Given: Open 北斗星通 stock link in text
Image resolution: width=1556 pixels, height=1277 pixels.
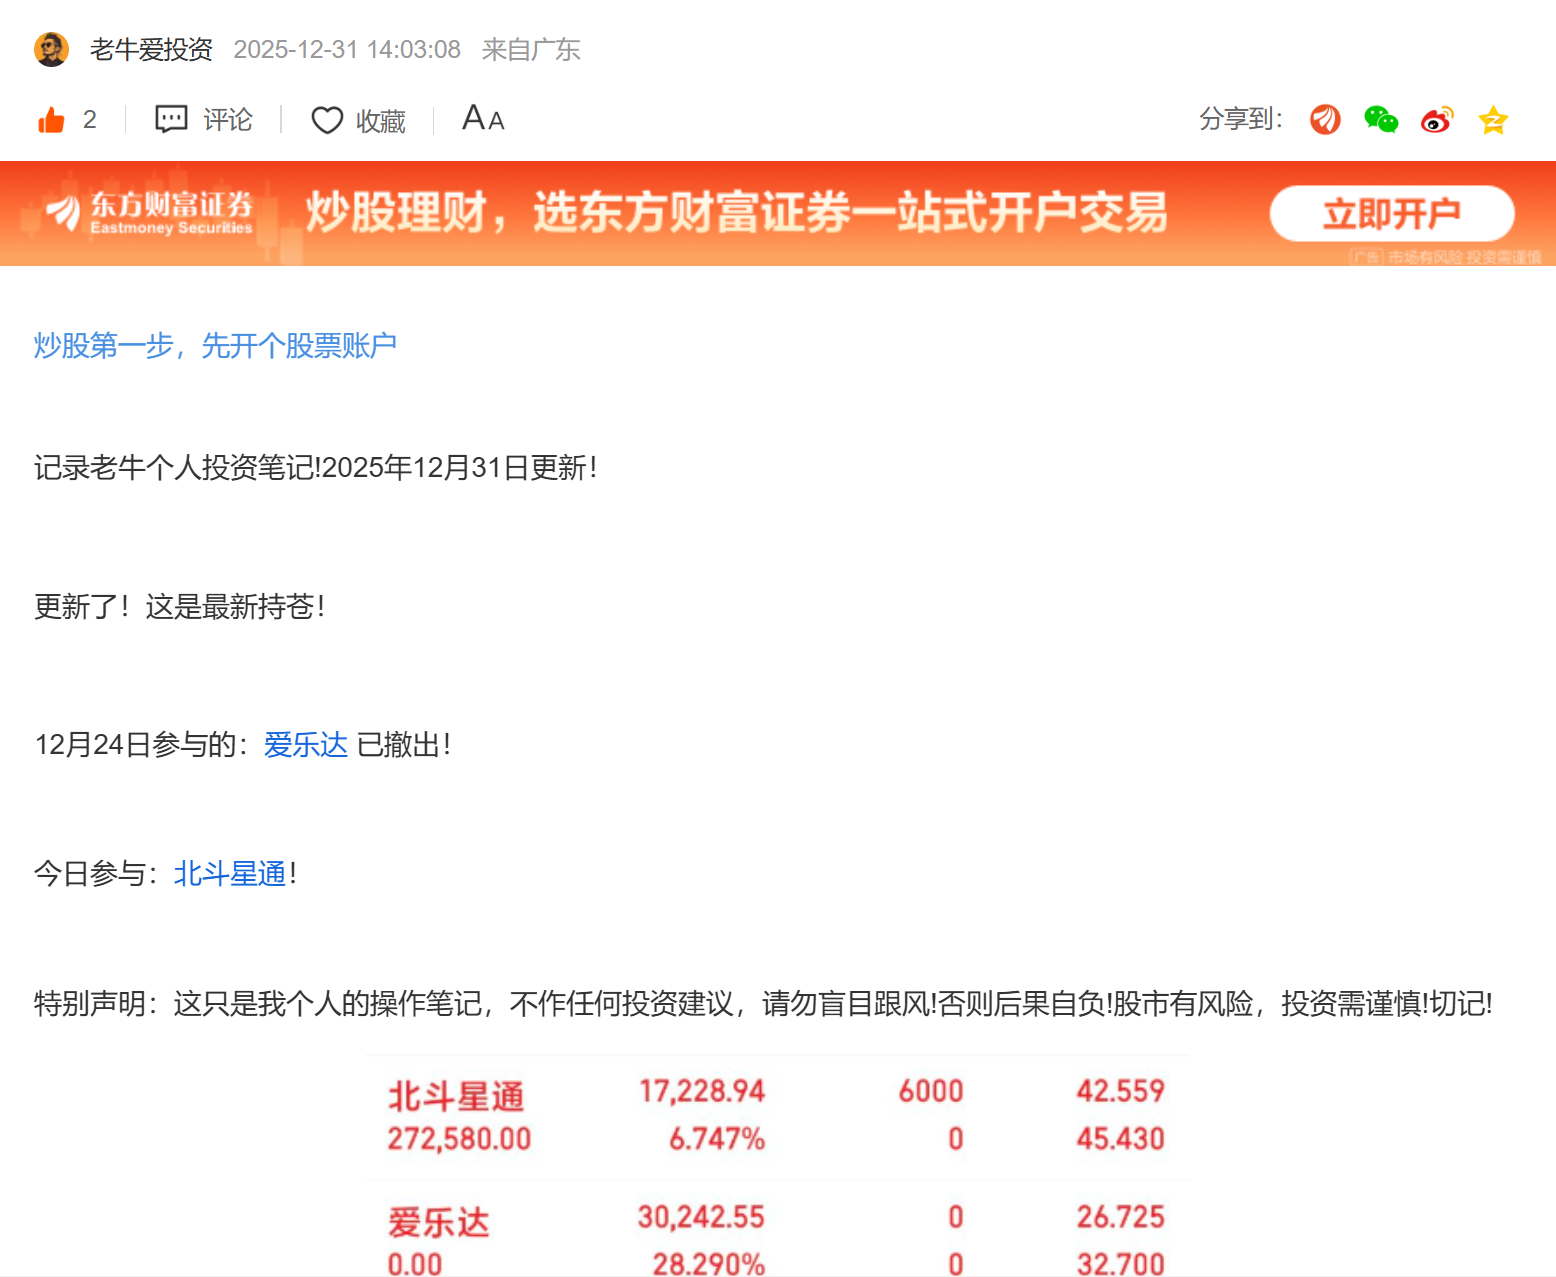Looking at the screenshot, I should (x=230, y=873).
